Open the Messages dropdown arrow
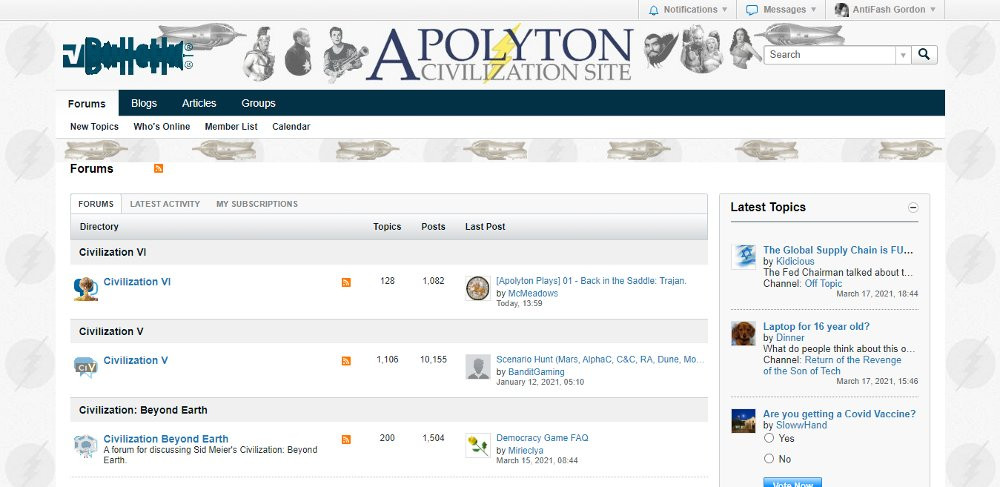Viewport: 1000px width, 487px height. [x=813, y=10]
